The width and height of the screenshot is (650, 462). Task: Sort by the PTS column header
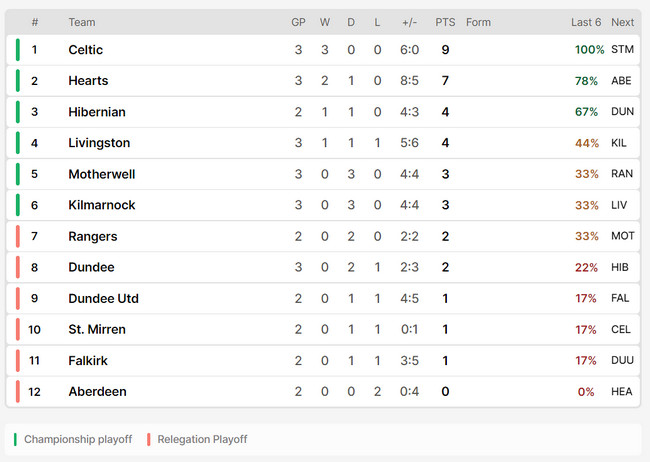click(445, 22)
